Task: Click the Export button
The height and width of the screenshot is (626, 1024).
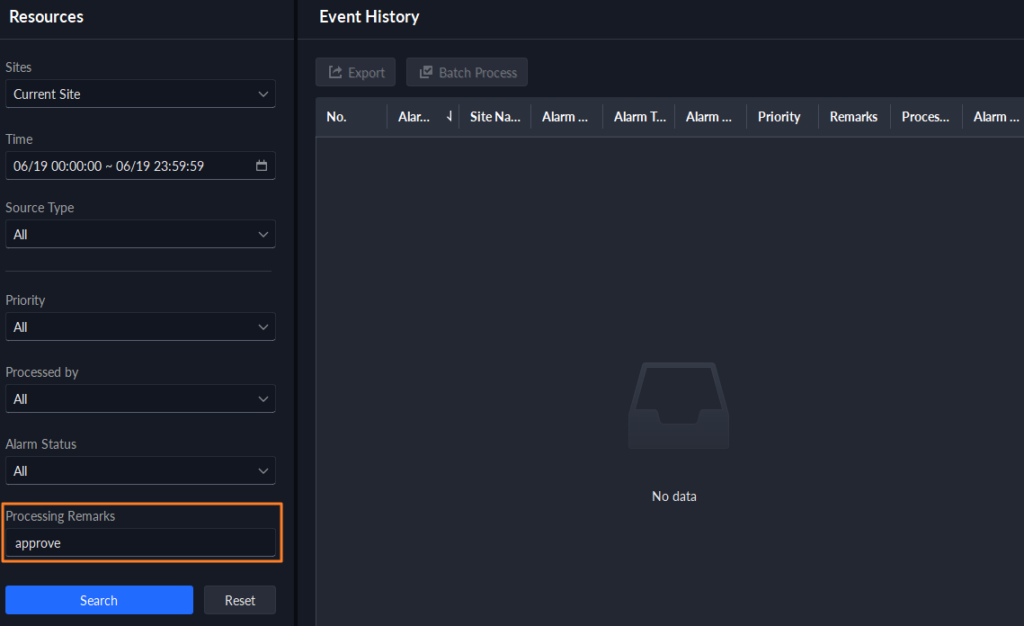Action: pyautogui.click(x=356, y=73)
